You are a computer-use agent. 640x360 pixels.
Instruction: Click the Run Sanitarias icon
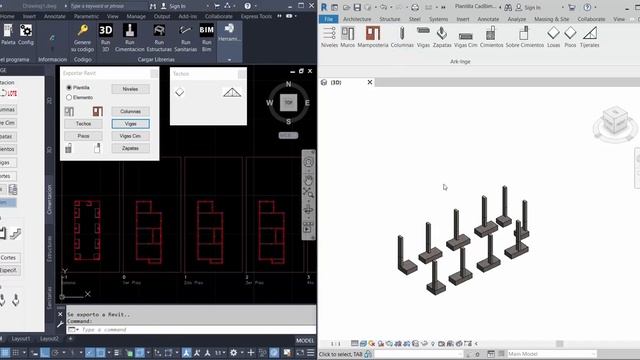point(185,31)
